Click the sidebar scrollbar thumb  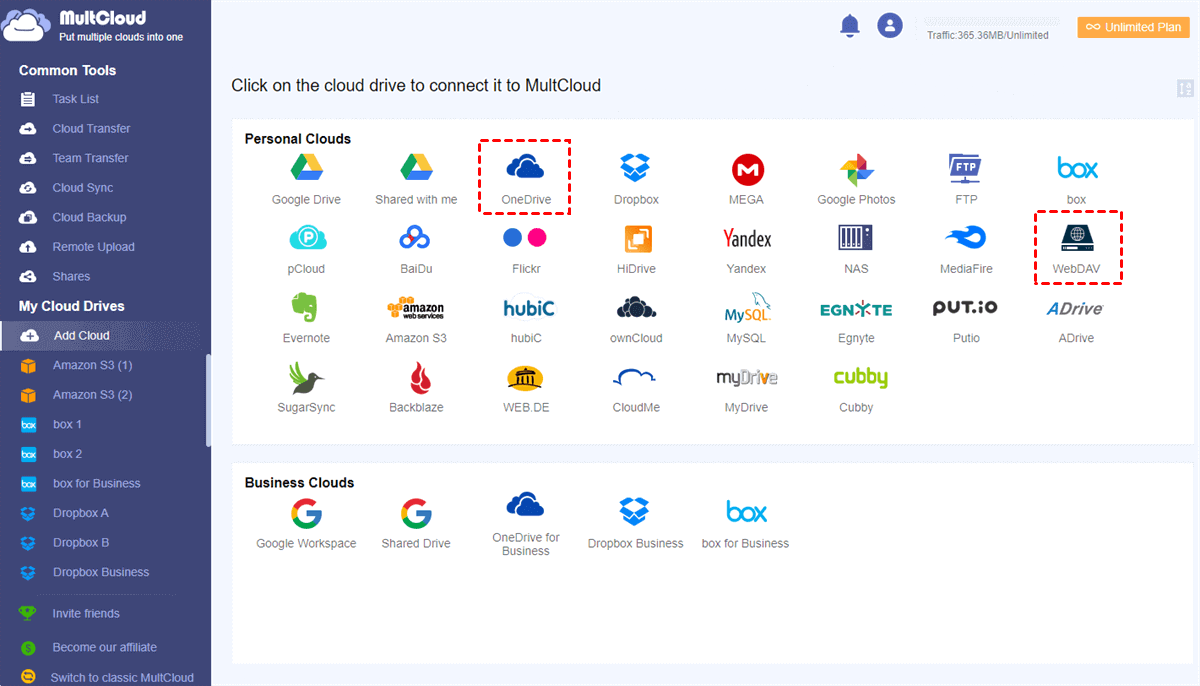pos(208,400)
